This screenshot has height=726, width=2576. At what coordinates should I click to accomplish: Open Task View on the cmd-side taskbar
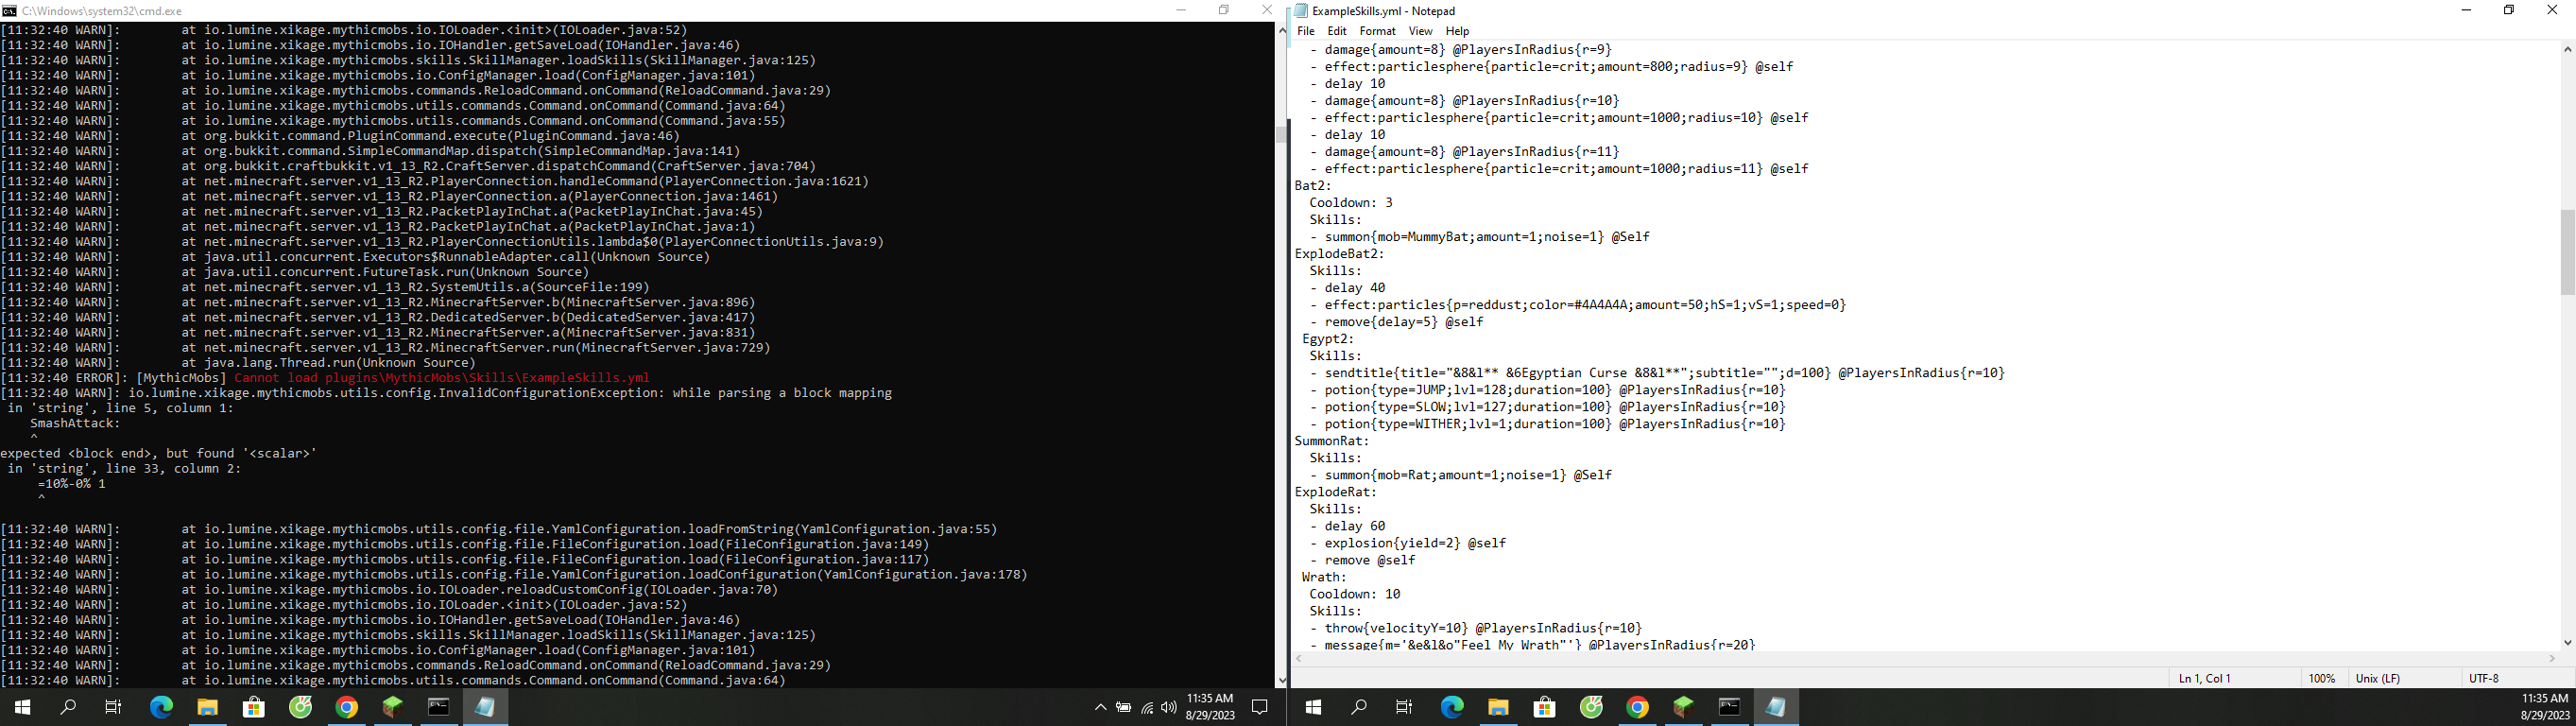click(114, 708)
